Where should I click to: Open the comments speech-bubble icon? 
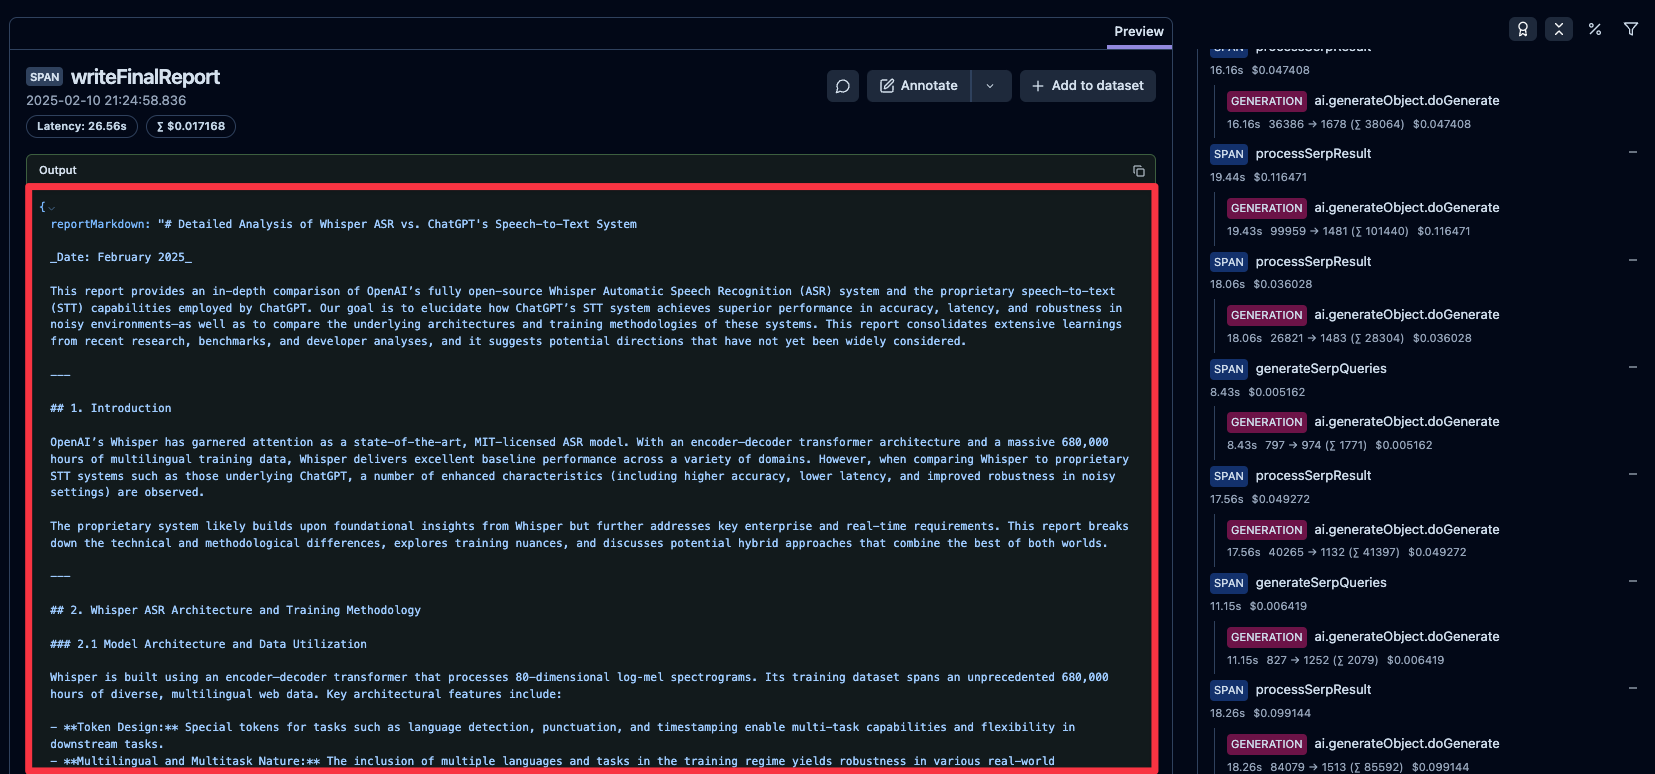[842, 86]
